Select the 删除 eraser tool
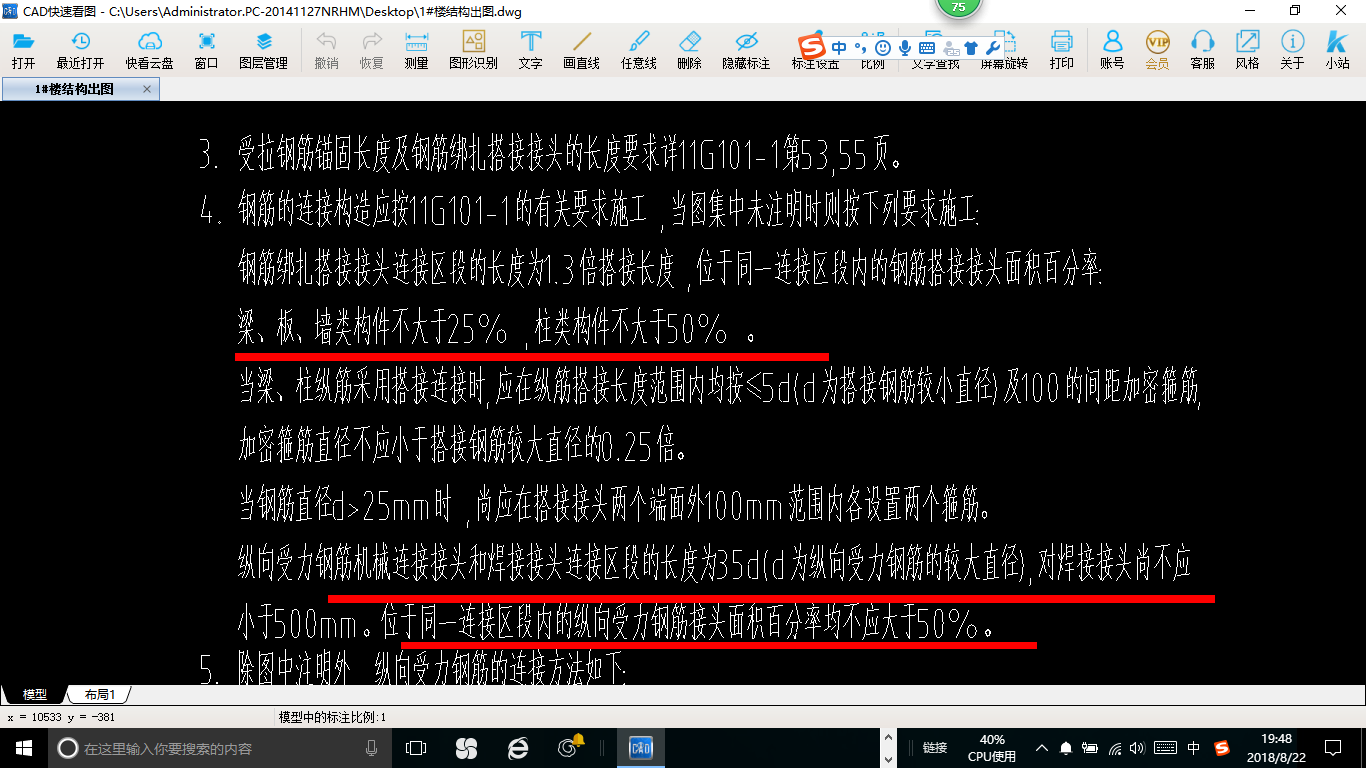This screenshot has width=1366, height=768. (689, 50)
